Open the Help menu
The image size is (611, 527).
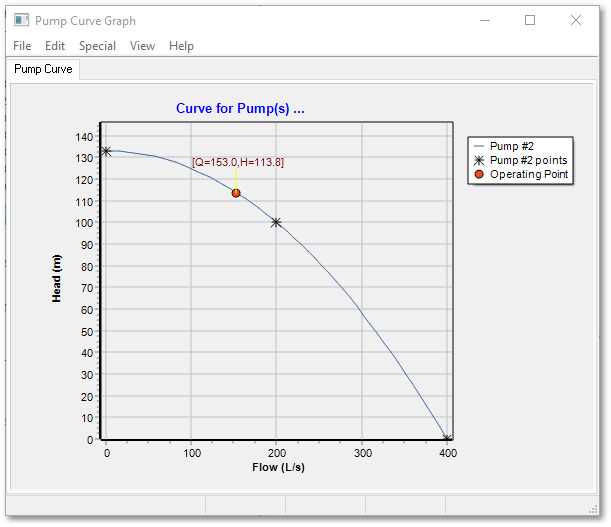181,46
